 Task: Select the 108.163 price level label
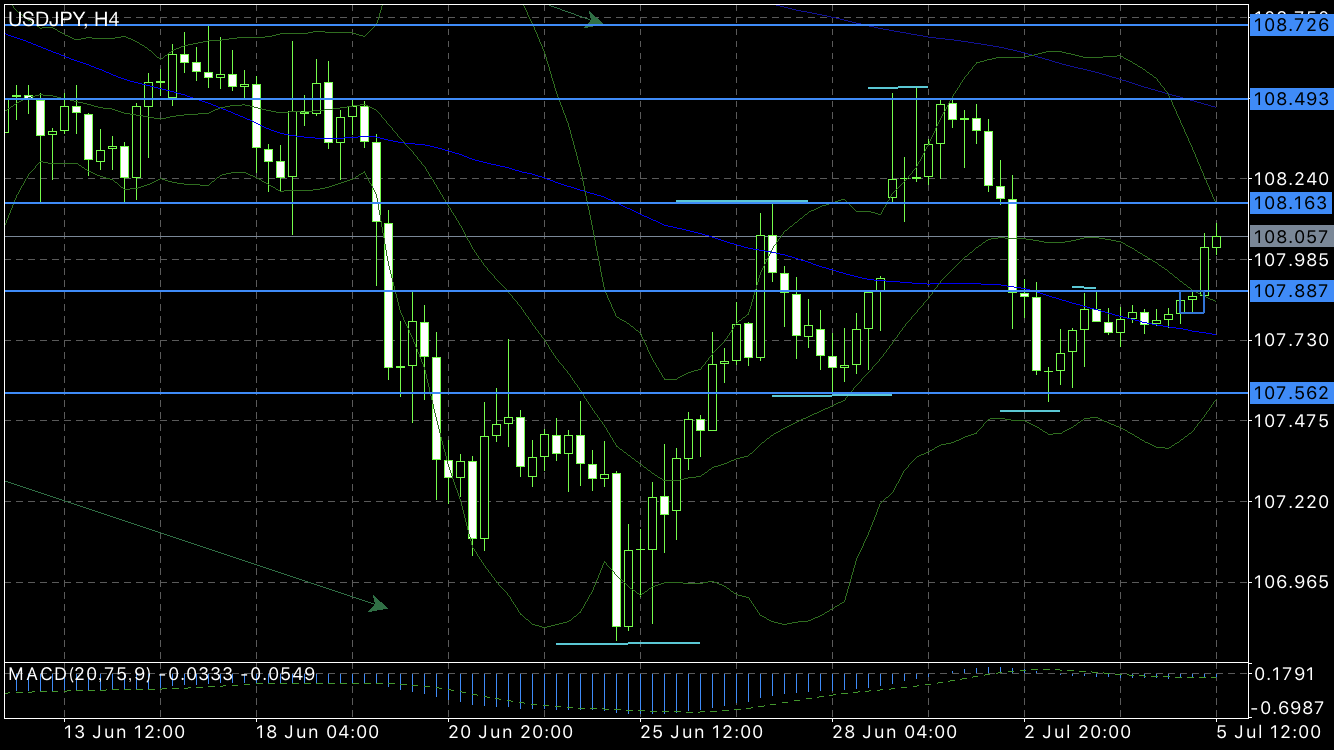pos(1291,203)
